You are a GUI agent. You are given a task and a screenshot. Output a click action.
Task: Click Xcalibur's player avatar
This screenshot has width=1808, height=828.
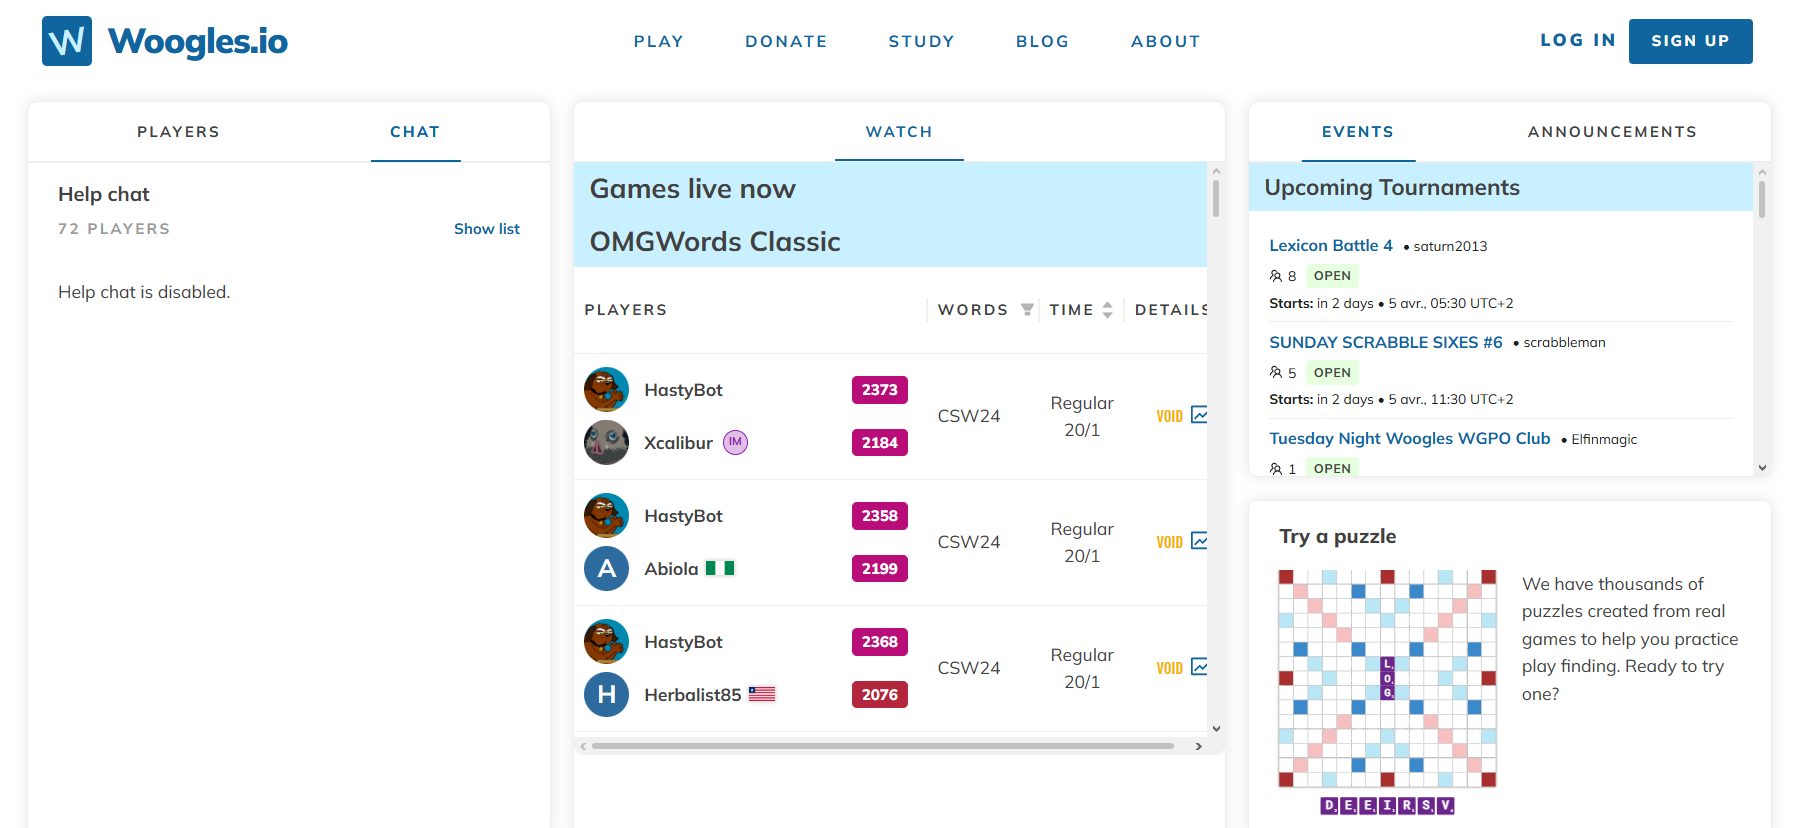tap(606, 443)
